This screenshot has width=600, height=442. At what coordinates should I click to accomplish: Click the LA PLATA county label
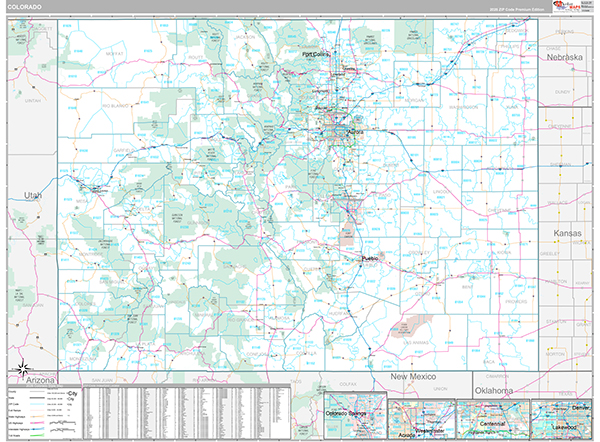point(144,344)
